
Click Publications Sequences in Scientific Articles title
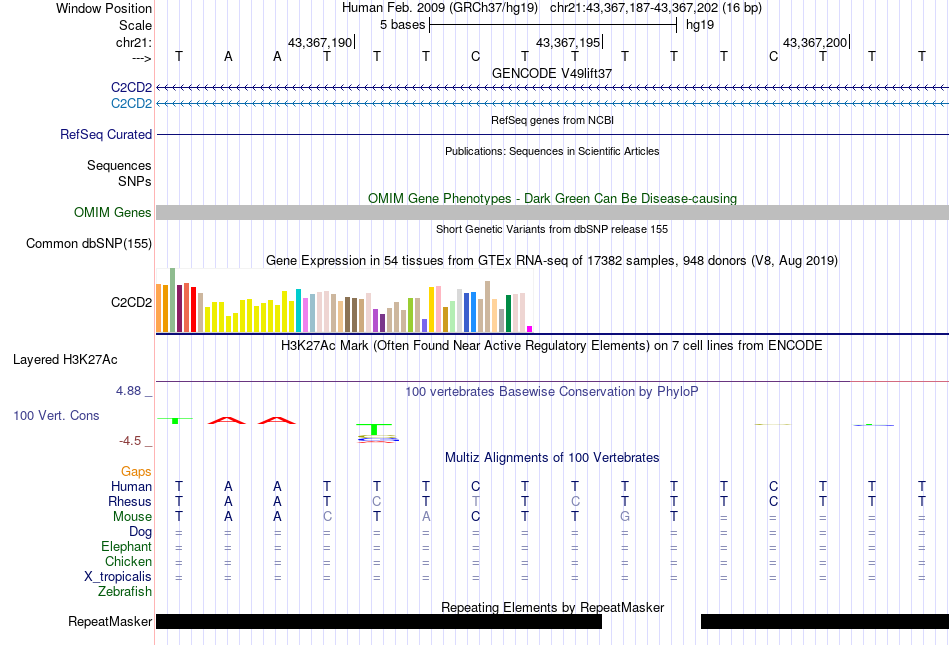552,151
